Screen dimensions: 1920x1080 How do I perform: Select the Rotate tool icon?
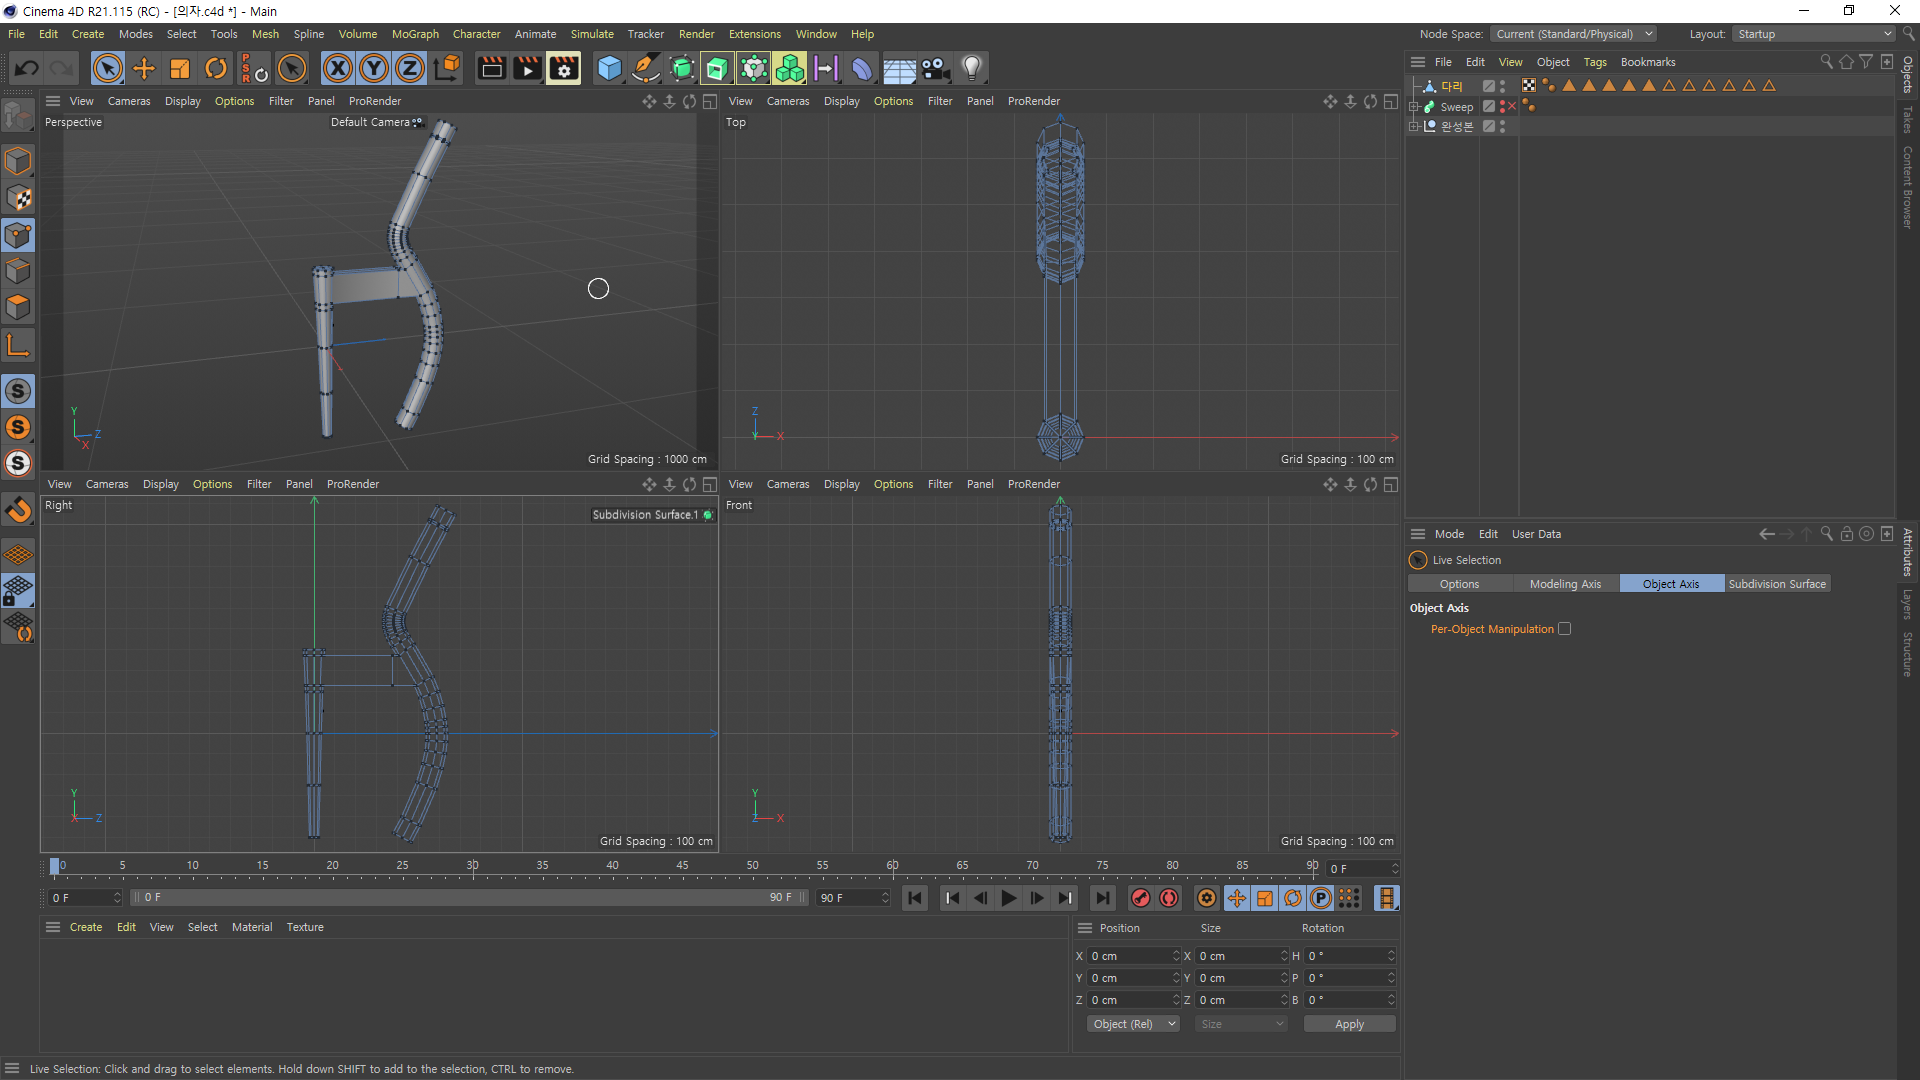click(x=215, y=69)
